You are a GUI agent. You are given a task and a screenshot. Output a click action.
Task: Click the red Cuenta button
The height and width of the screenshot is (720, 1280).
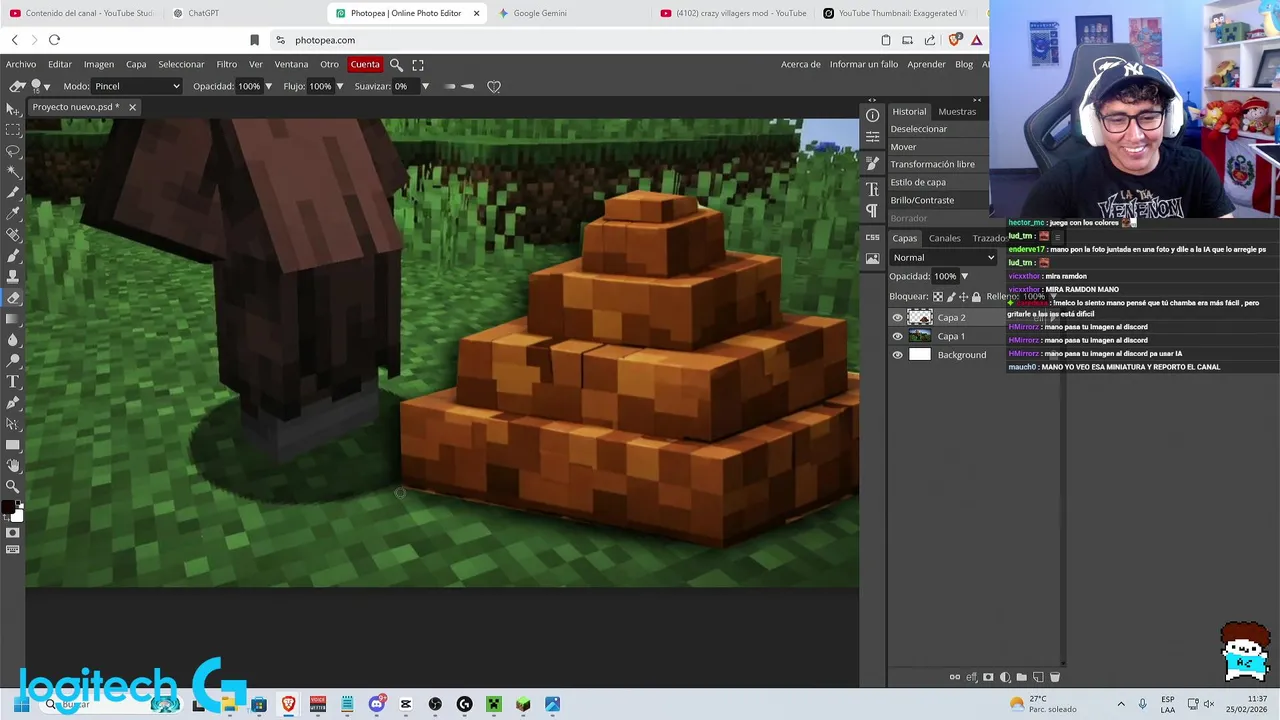(365, 64)
